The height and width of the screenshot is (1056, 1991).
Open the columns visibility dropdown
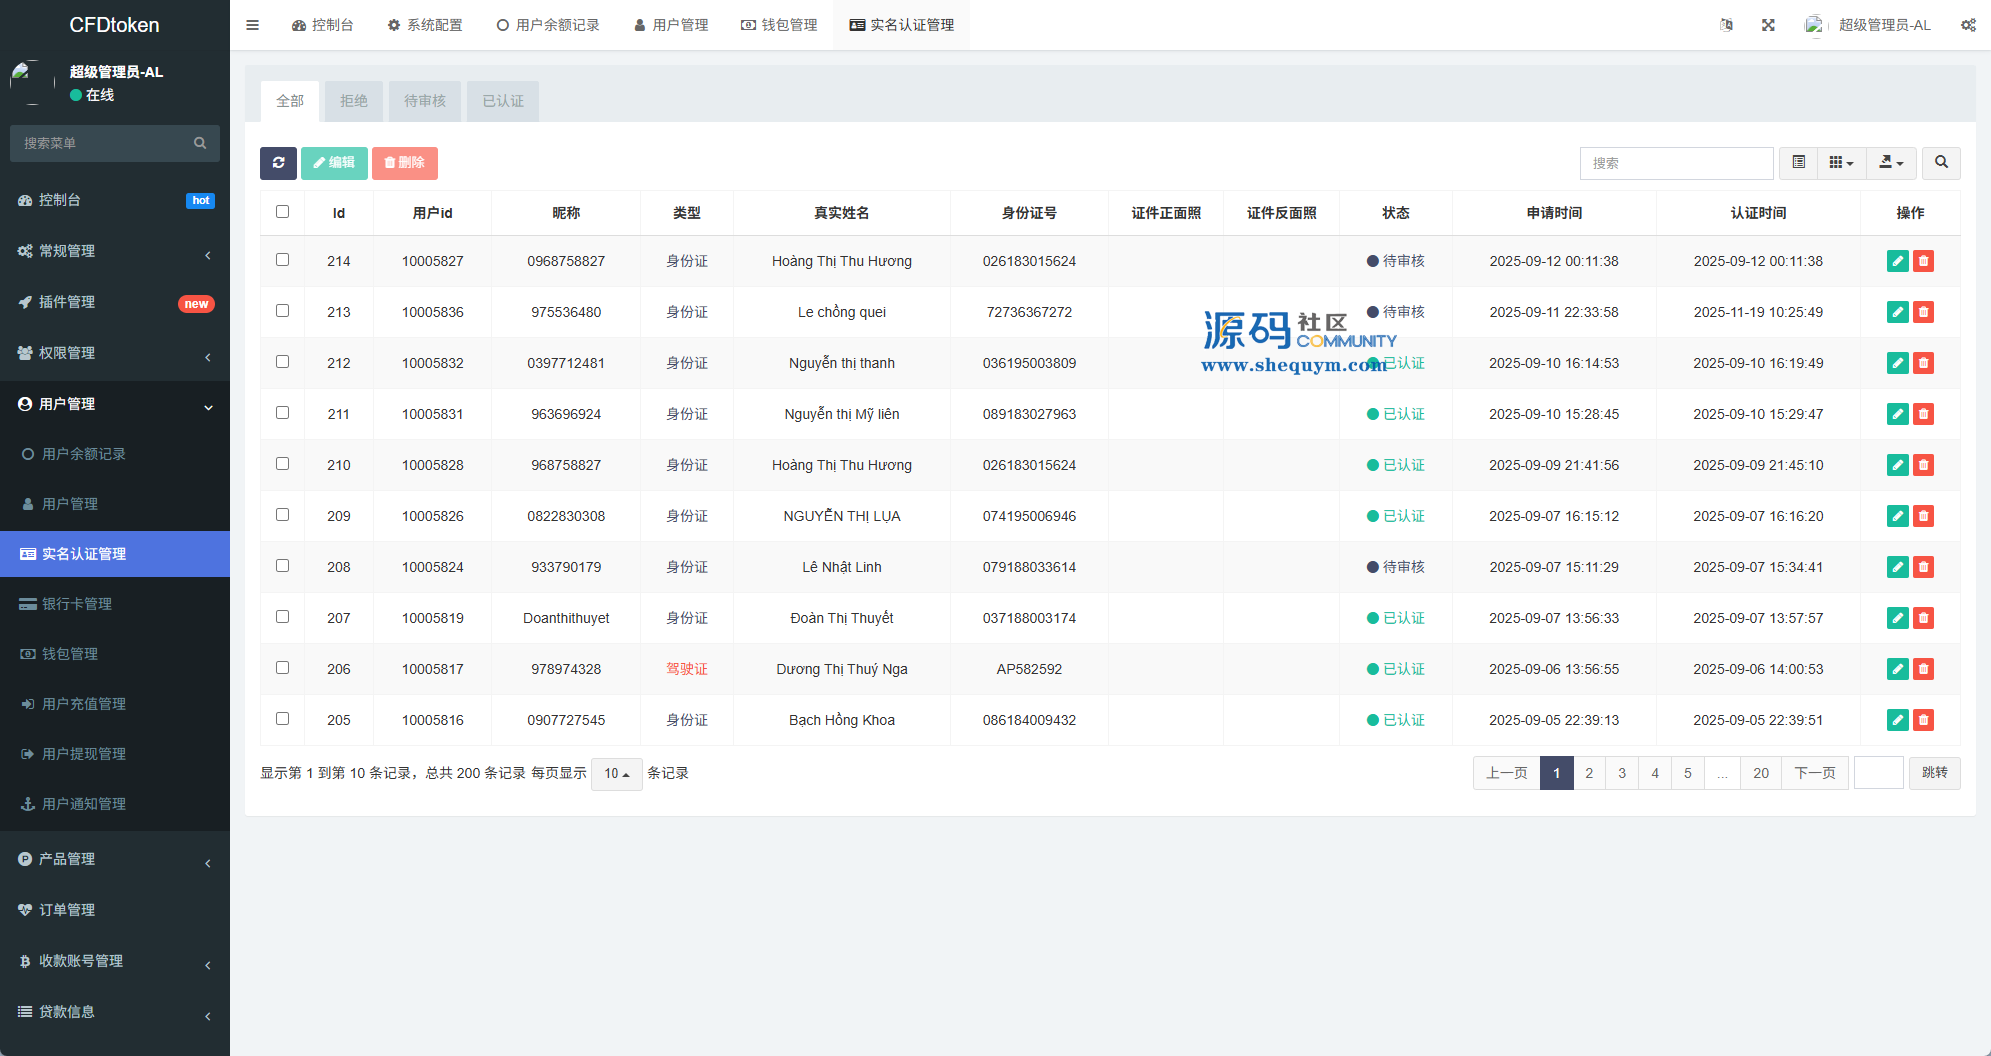(1841, 163)
